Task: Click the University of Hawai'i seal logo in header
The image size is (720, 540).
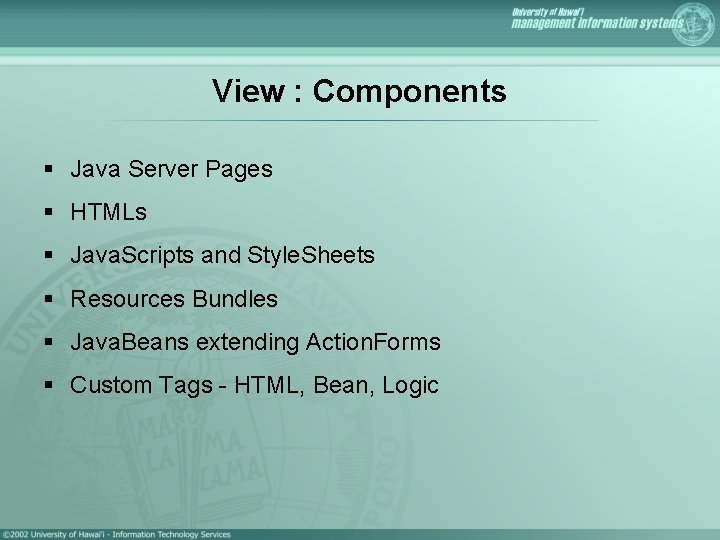Action: click(693, 24)
